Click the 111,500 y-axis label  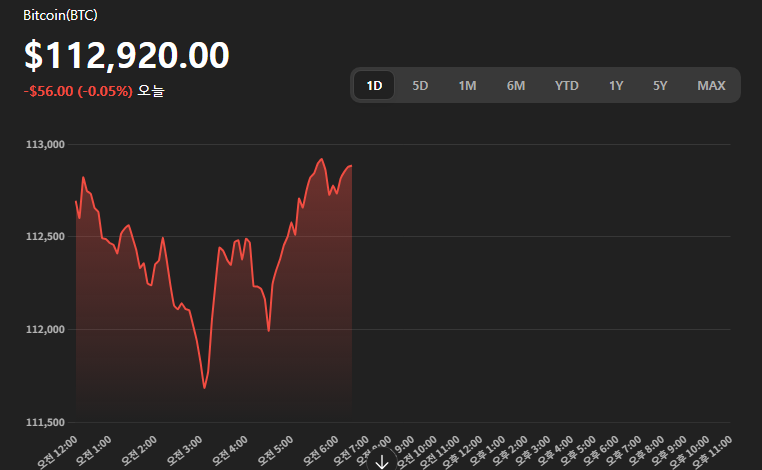(45, 423)
